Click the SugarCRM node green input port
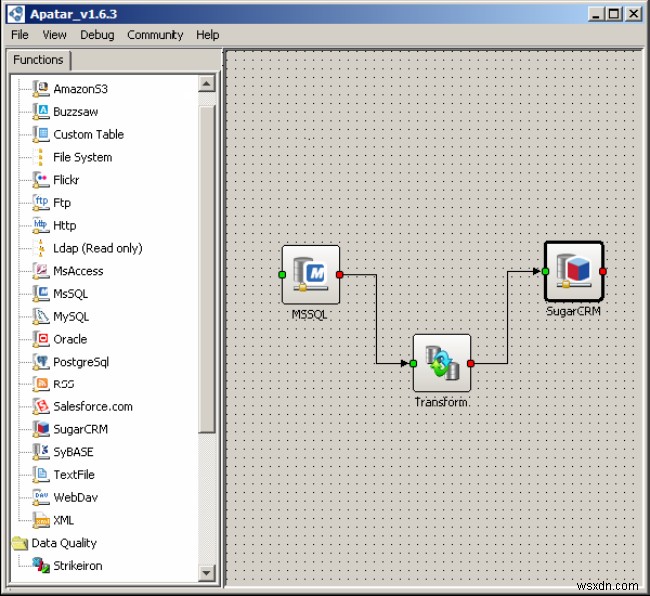The image size is (650, 596). click(546, 271)
